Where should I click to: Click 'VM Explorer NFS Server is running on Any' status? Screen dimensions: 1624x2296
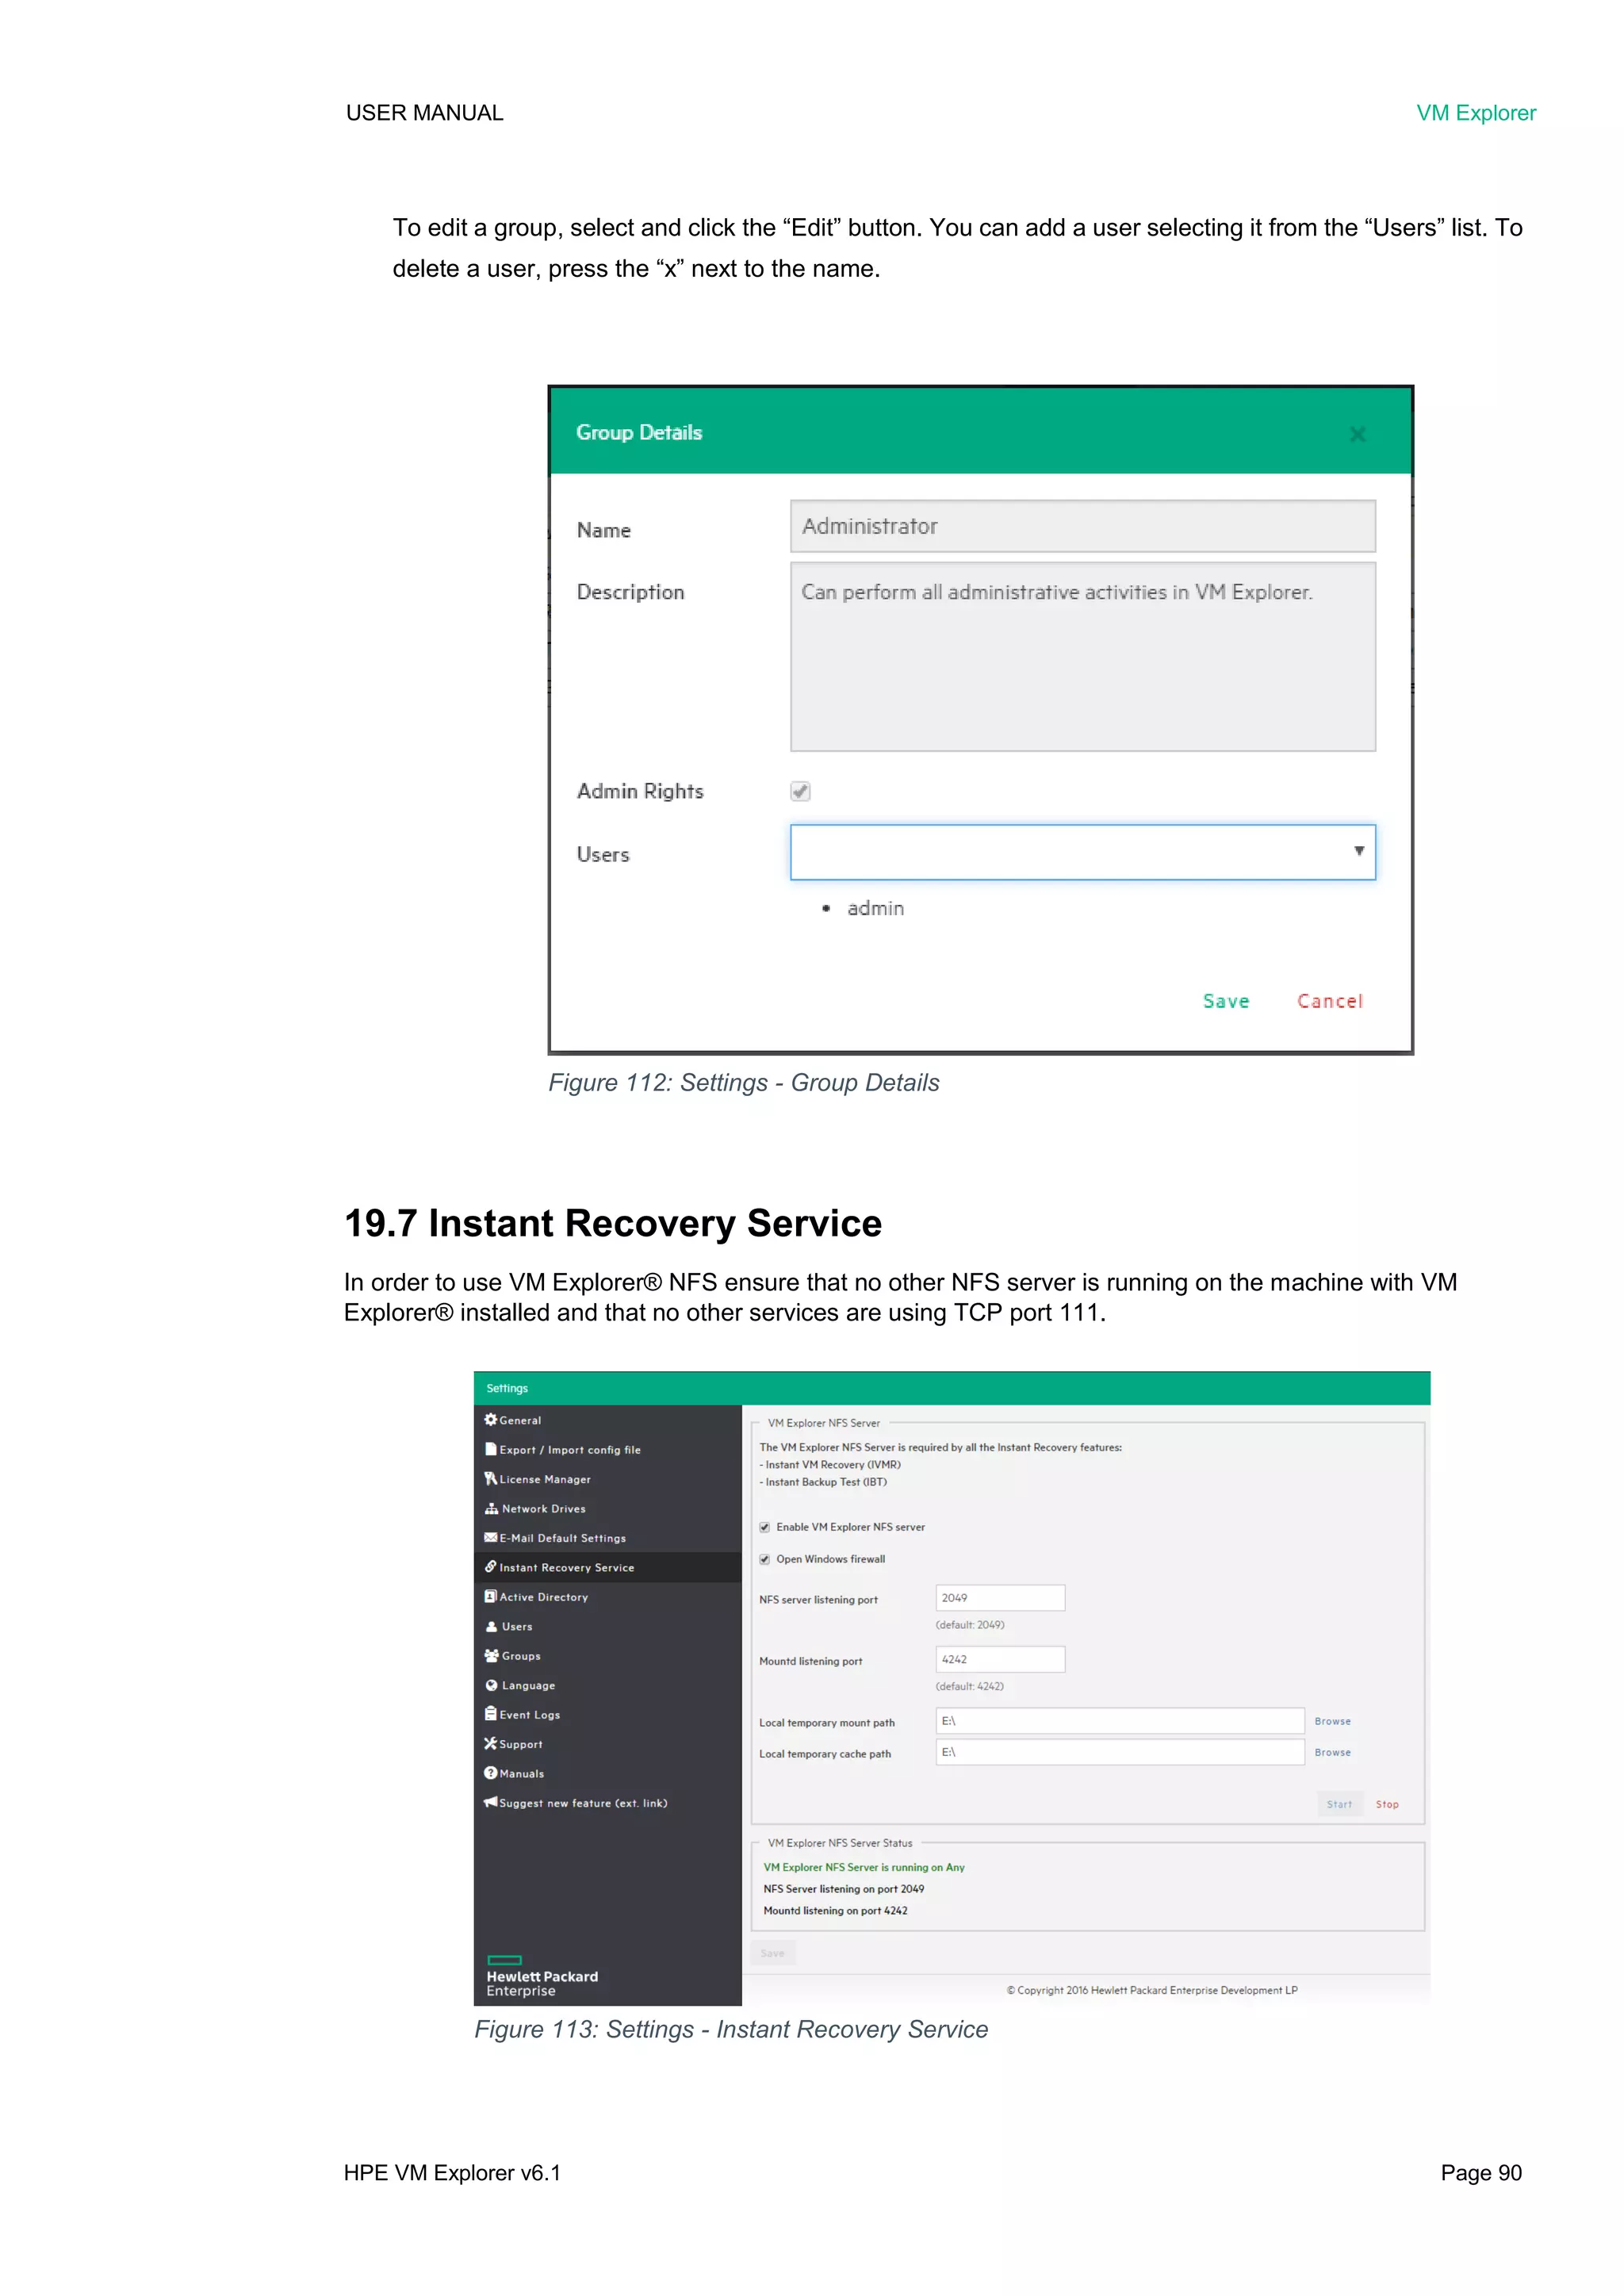[x=863, y=1867]
